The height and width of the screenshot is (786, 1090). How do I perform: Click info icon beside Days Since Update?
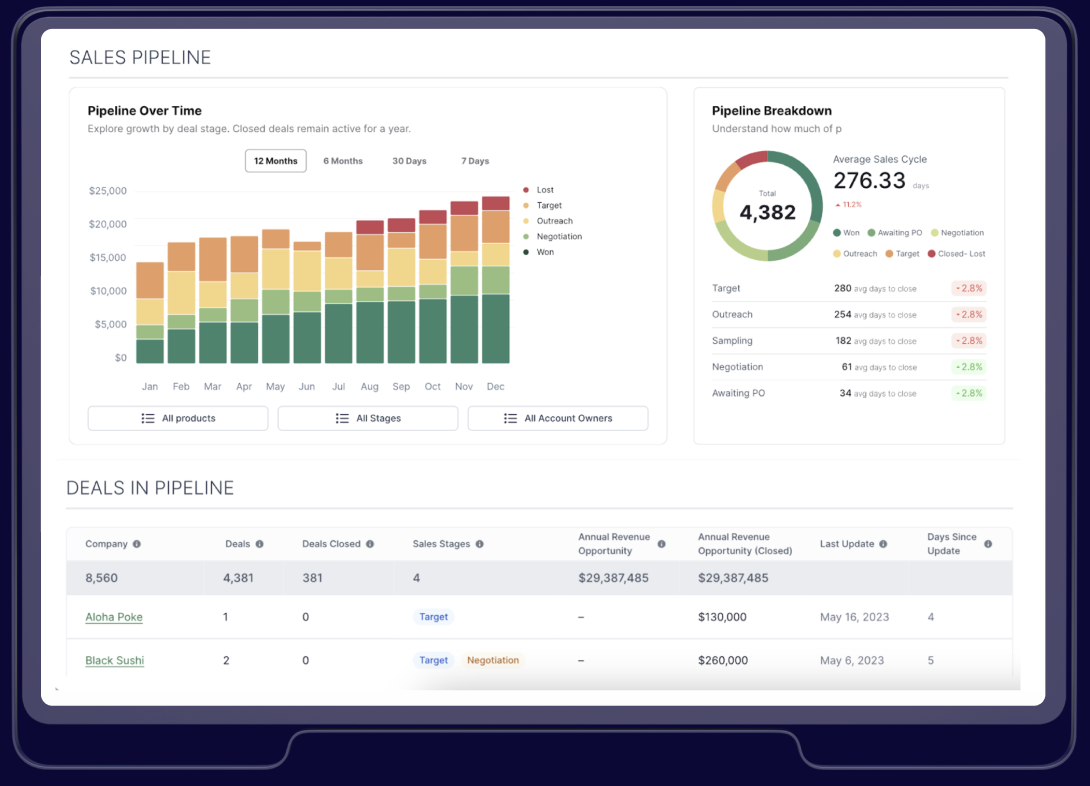point(988,544)
